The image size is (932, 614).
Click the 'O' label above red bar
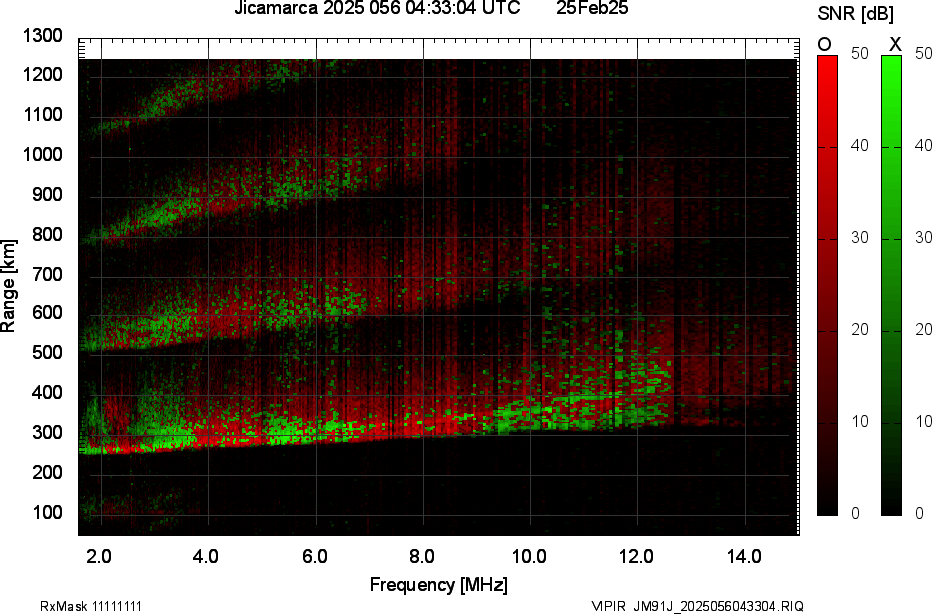(x=824, y=45)
